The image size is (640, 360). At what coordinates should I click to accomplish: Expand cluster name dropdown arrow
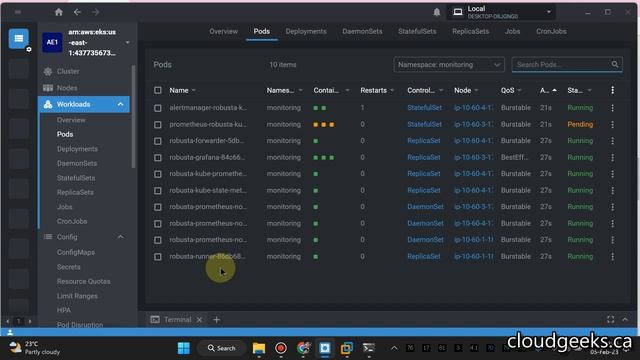click(127, 42)
